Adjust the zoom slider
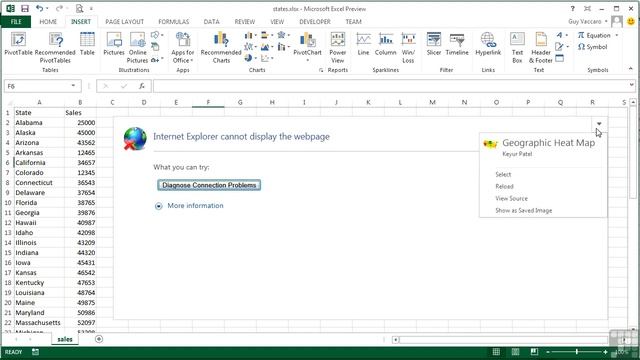 (x=576, y=351)
